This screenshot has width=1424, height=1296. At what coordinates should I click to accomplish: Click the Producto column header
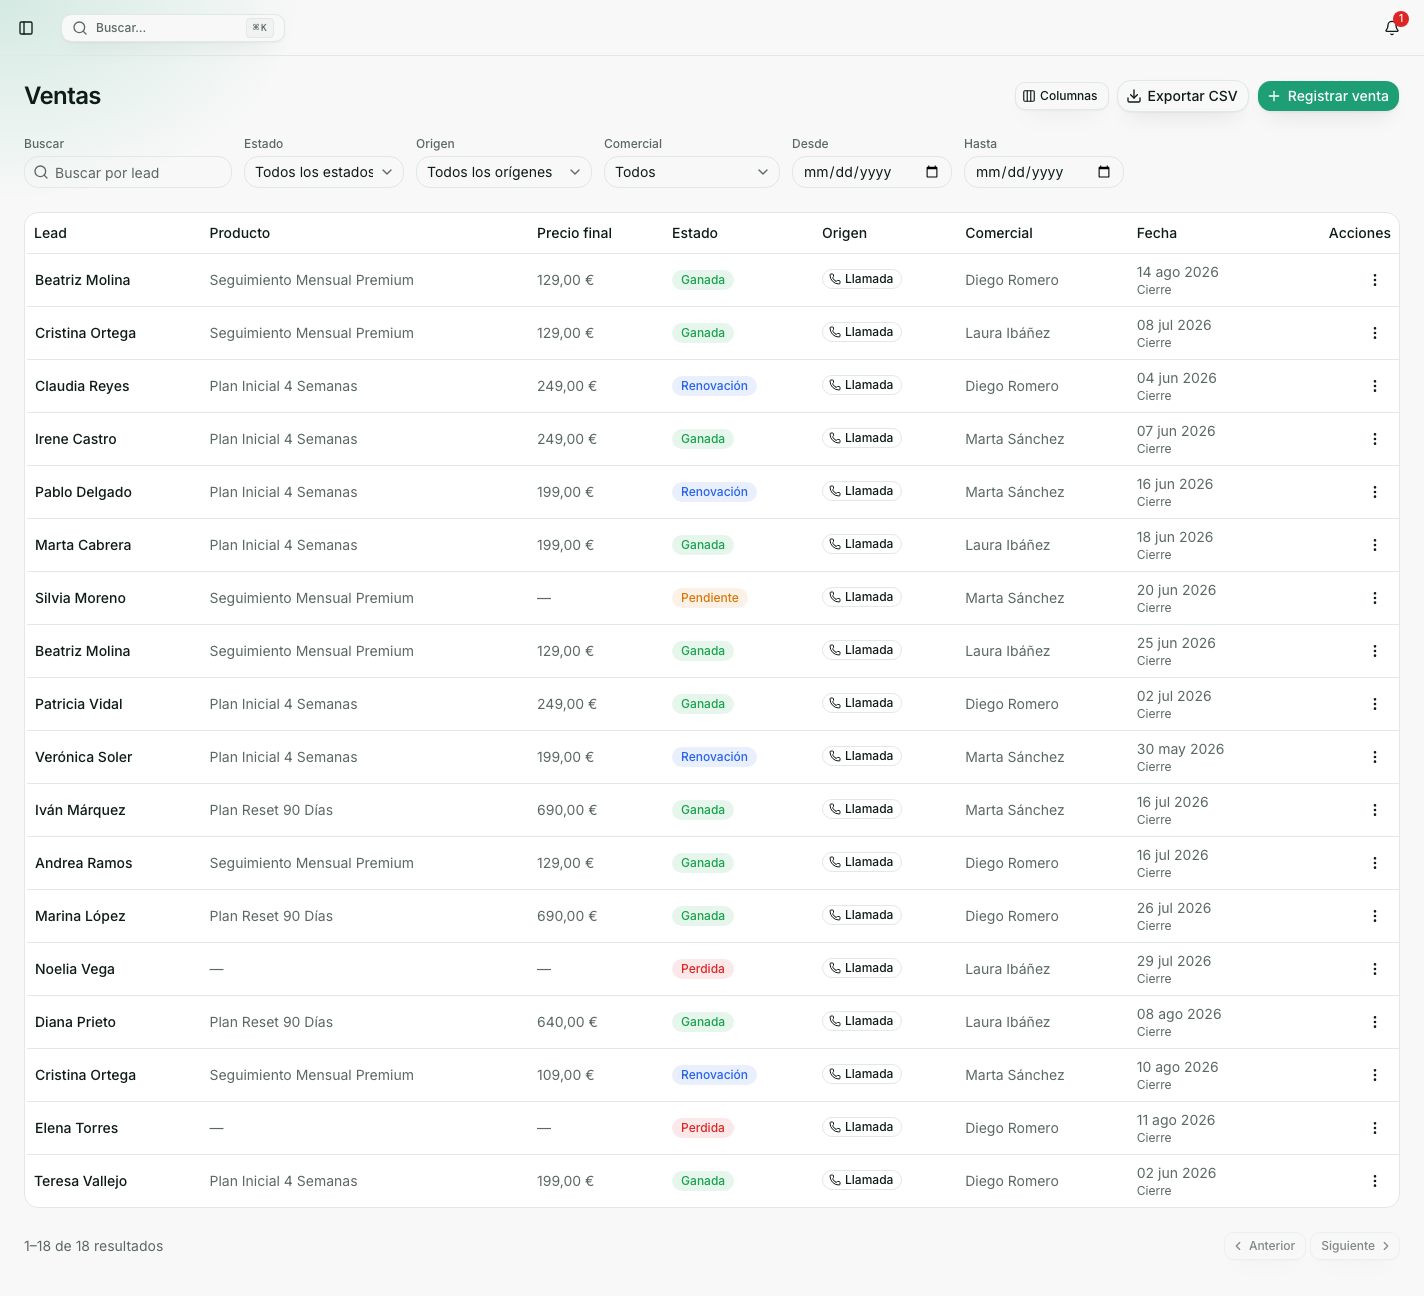(240, 233)
